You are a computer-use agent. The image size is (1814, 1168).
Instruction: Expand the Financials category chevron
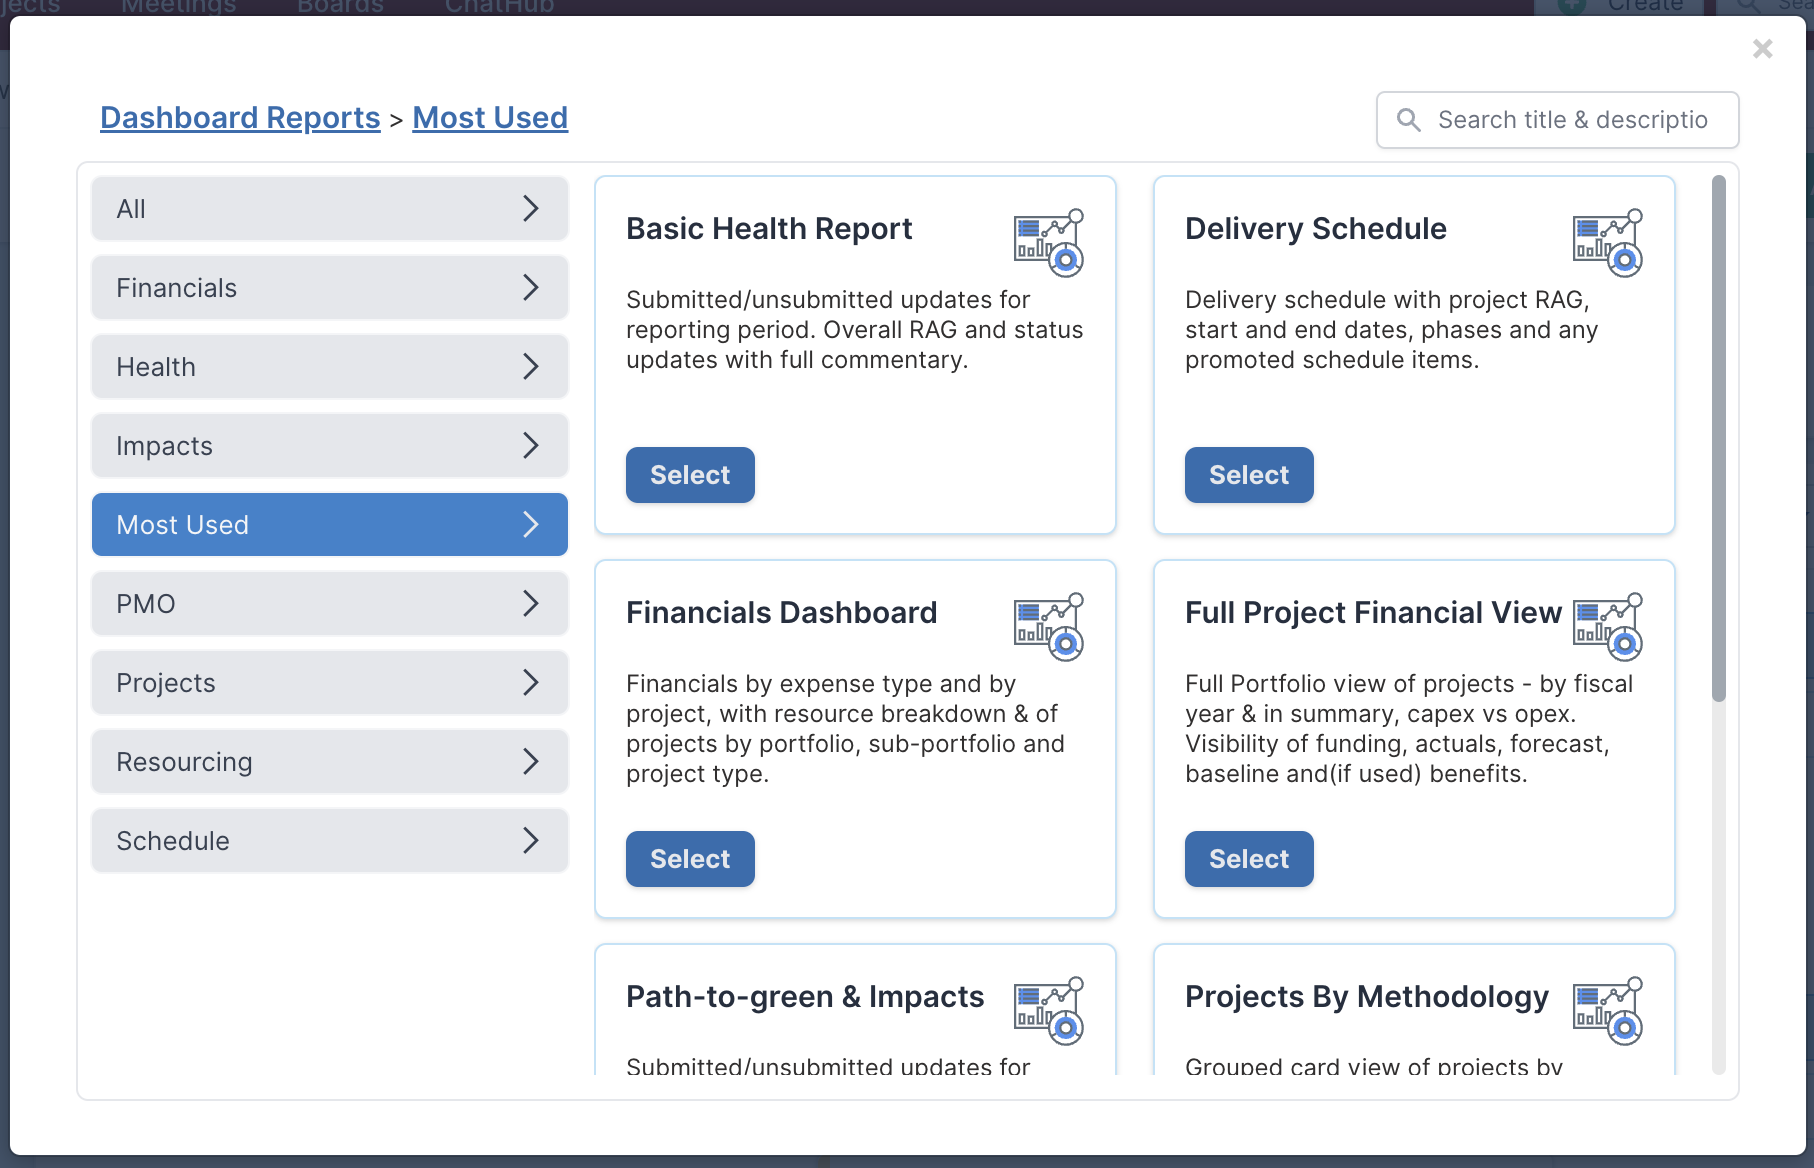click(x=531, y=288)
